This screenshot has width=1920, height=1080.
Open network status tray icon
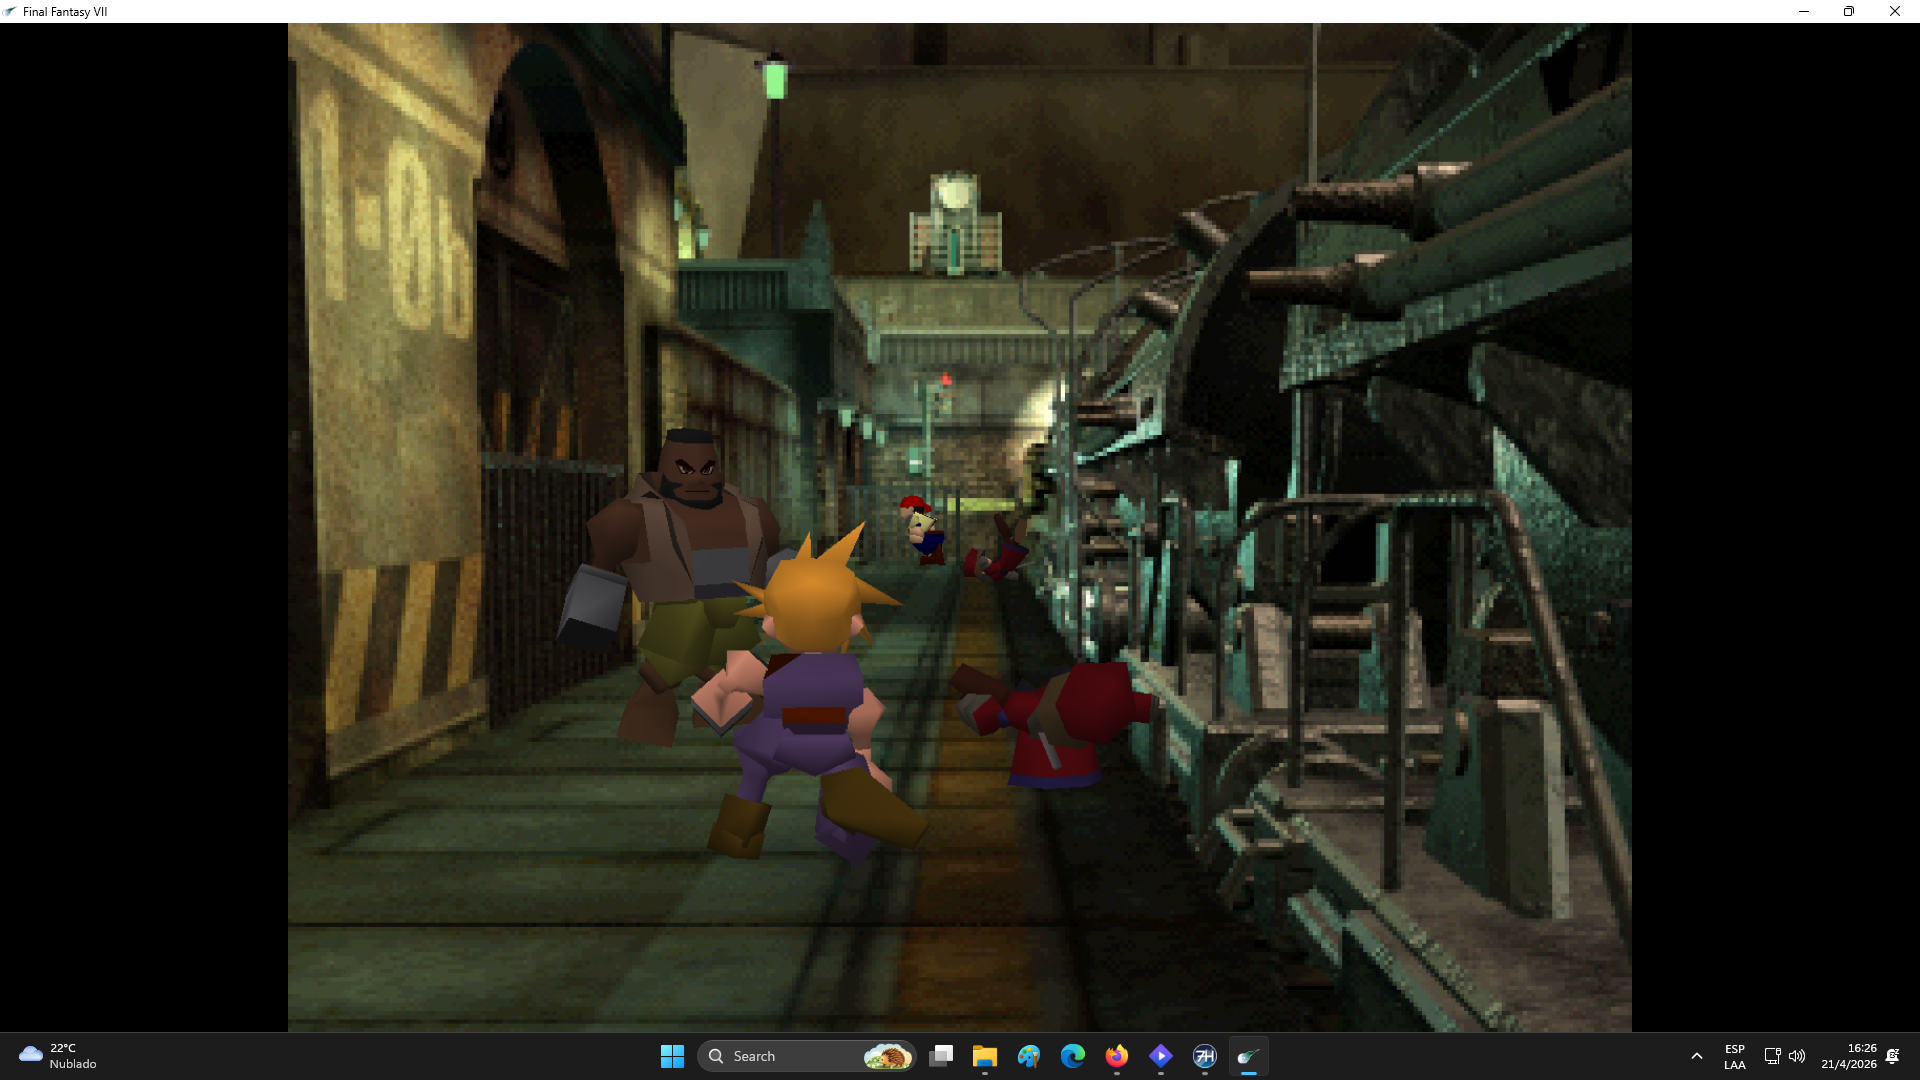click(x=1772, y=1056)
